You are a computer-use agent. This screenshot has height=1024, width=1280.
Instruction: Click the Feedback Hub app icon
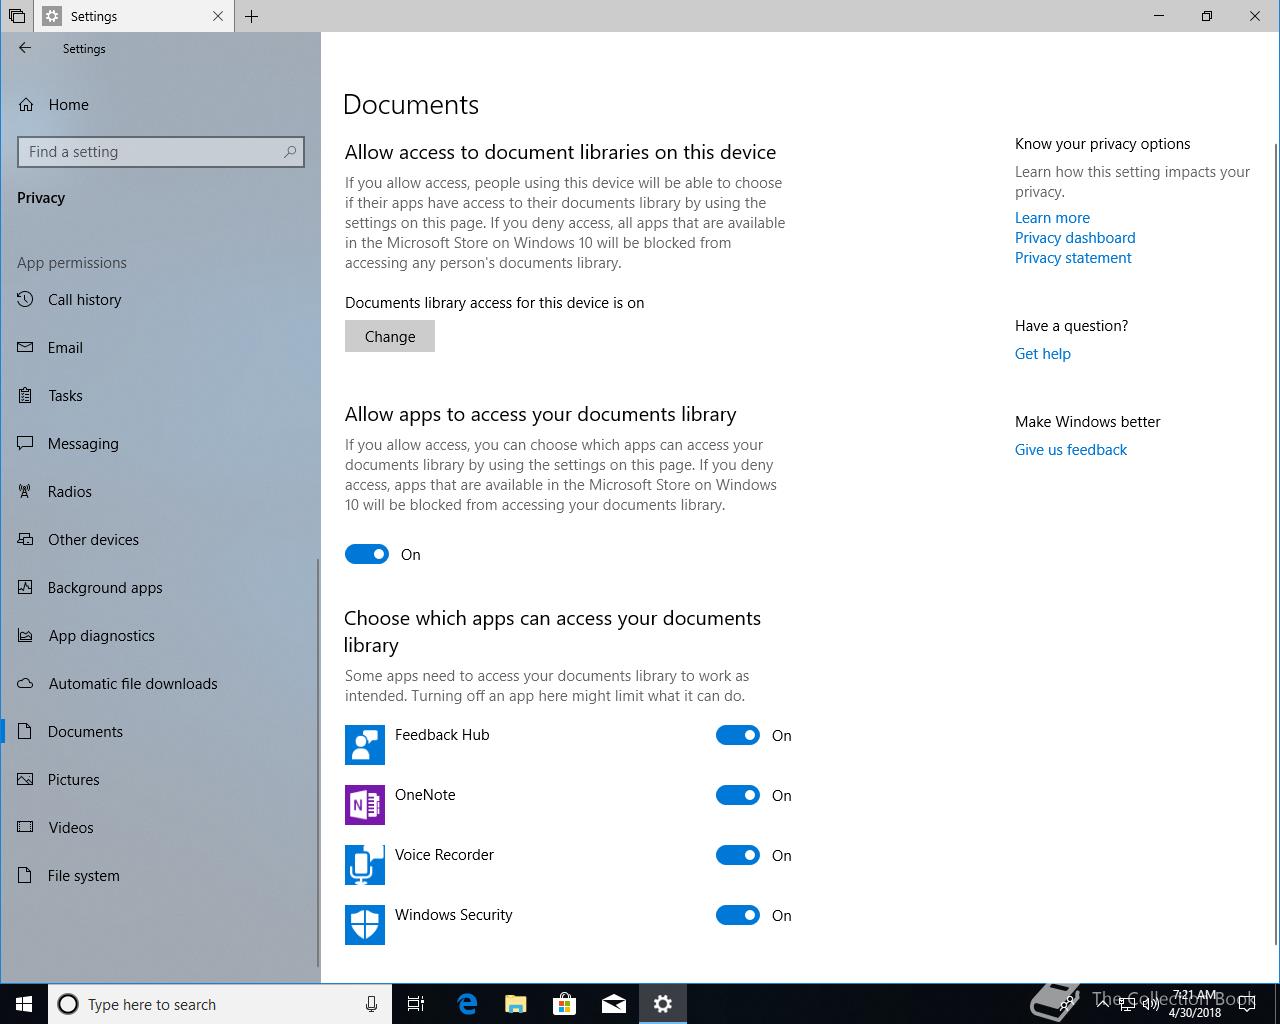365,745
